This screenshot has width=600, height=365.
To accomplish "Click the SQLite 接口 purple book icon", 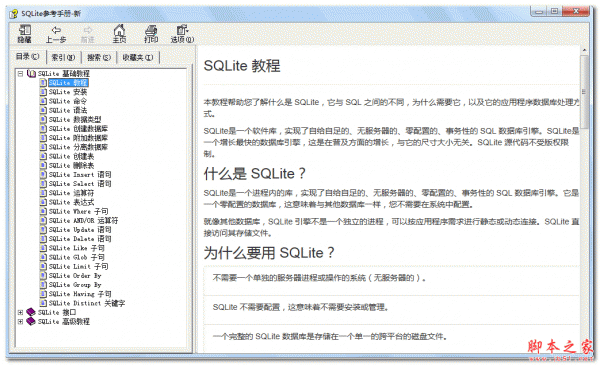I will 31,312.
